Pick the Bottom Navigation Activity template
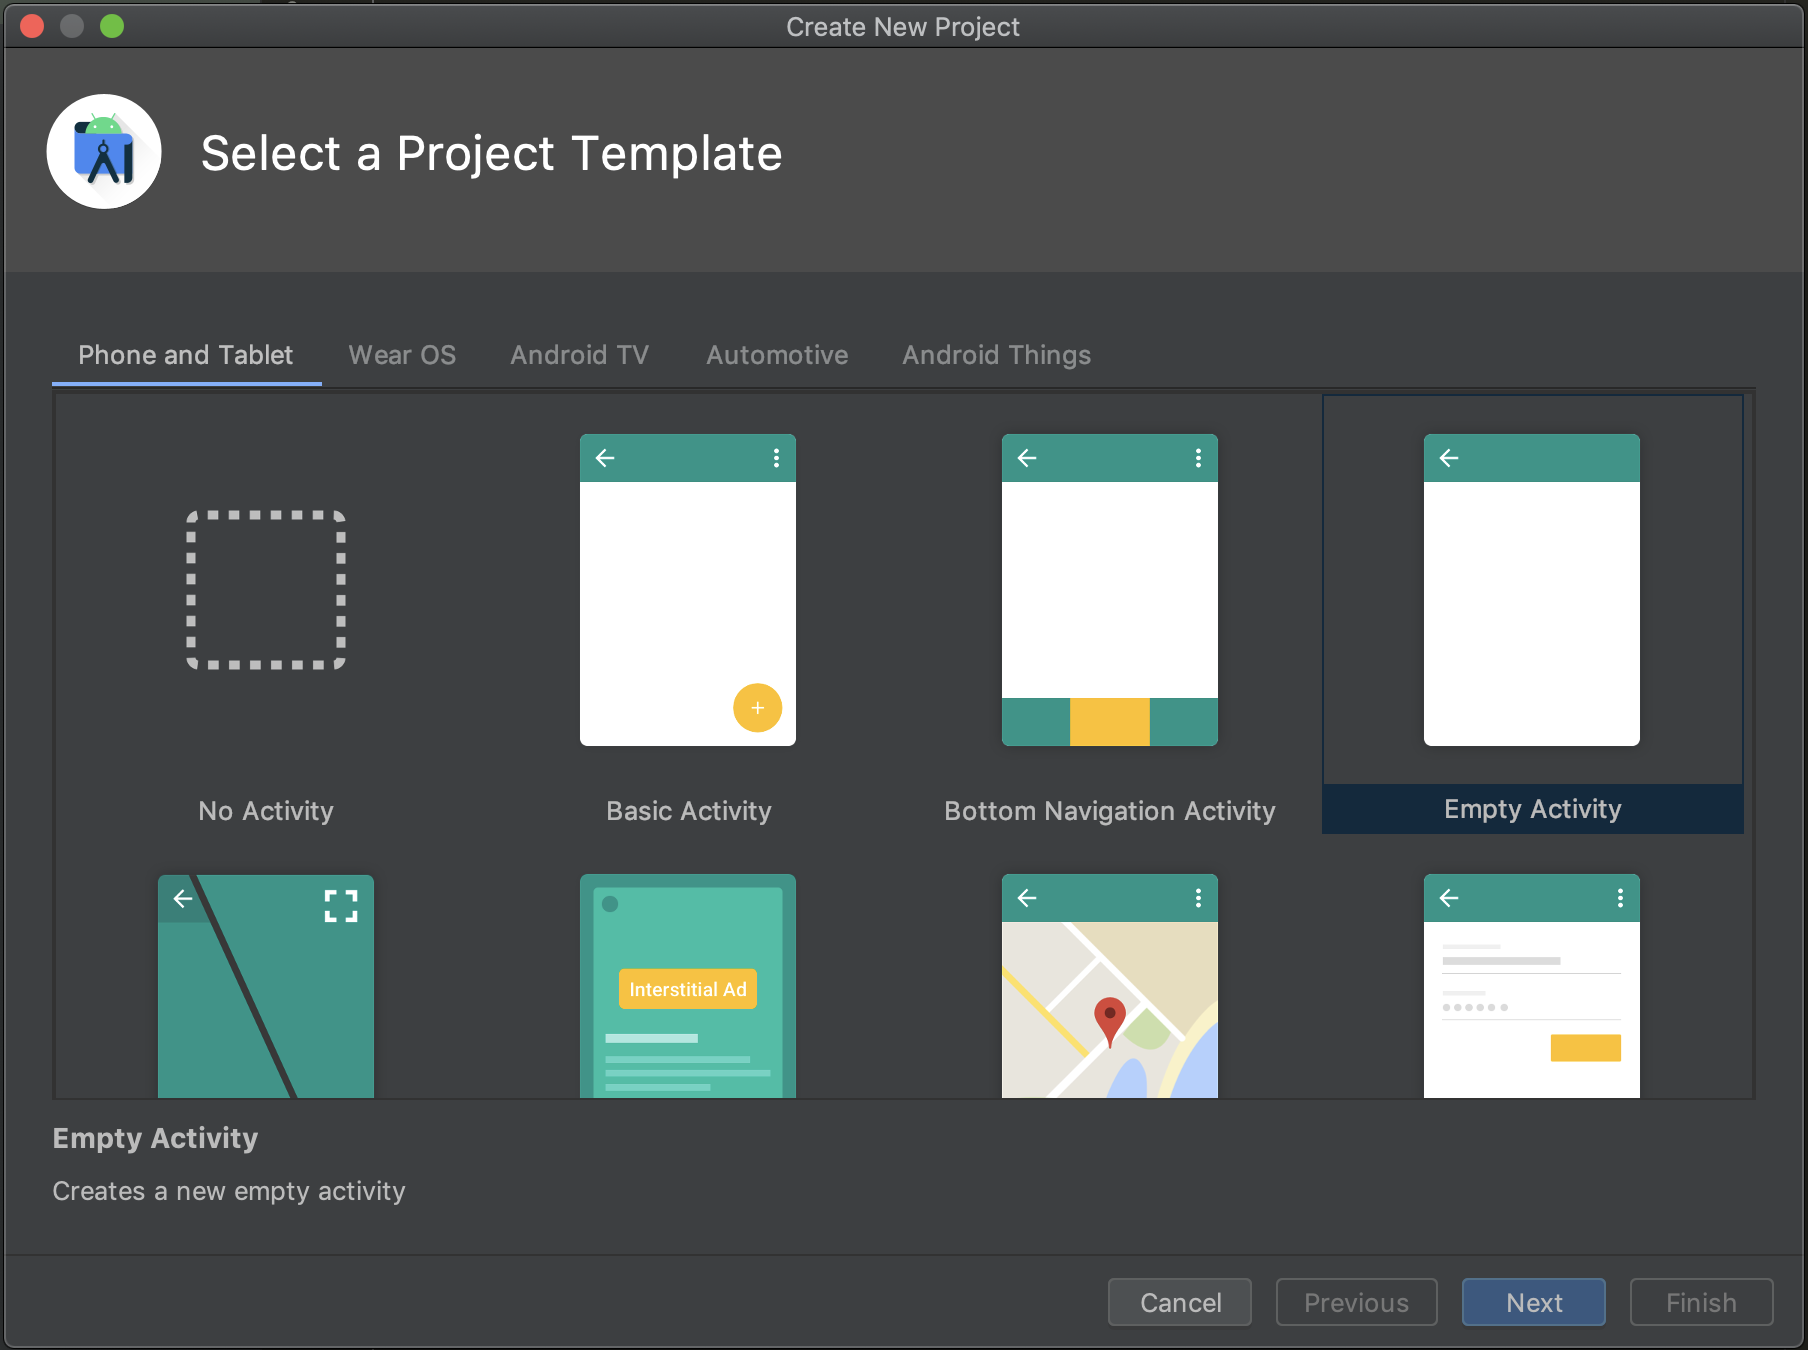 tap(1110, 590)
